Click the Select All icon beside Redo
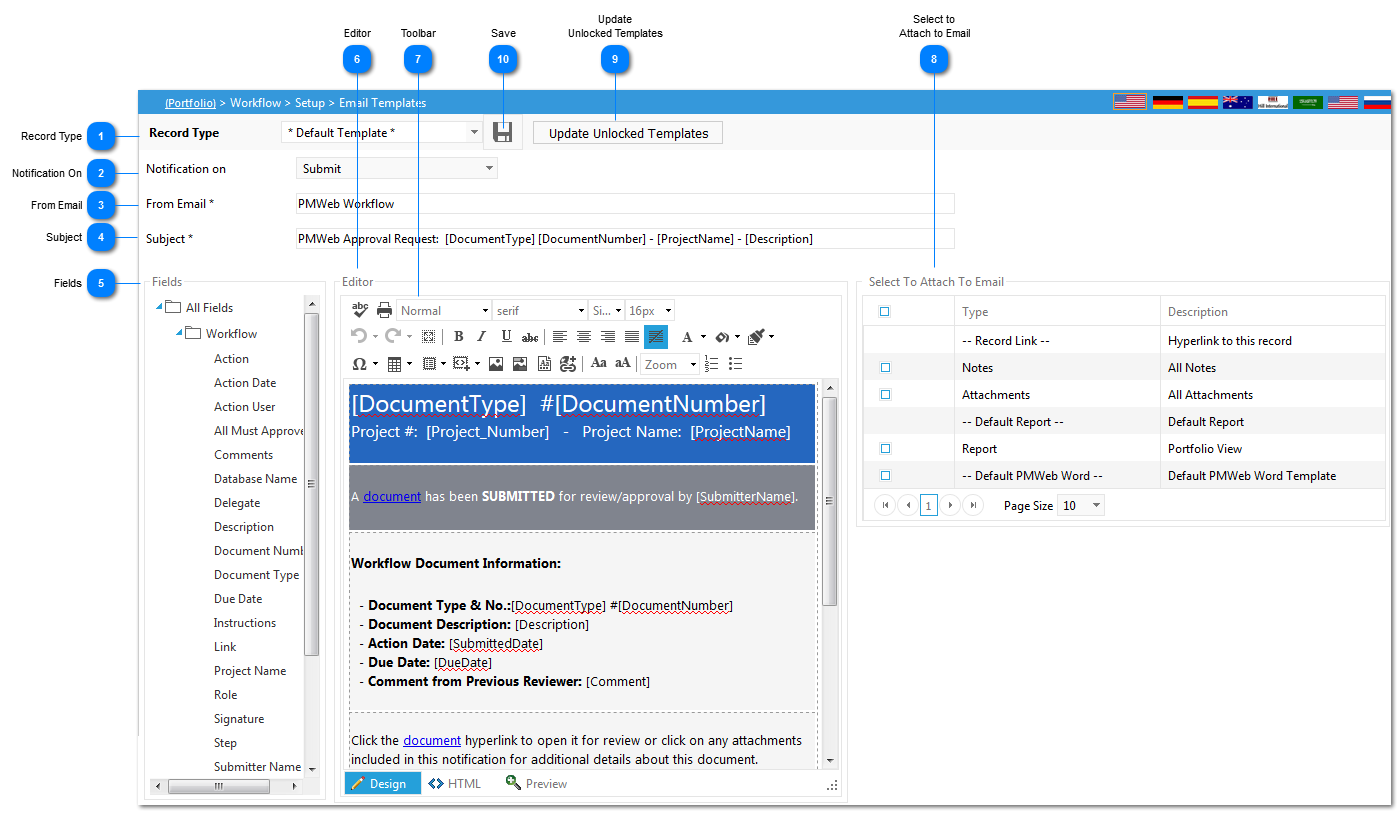The width and height of the screenshot is (1400, 814). [x=428, y=337]
